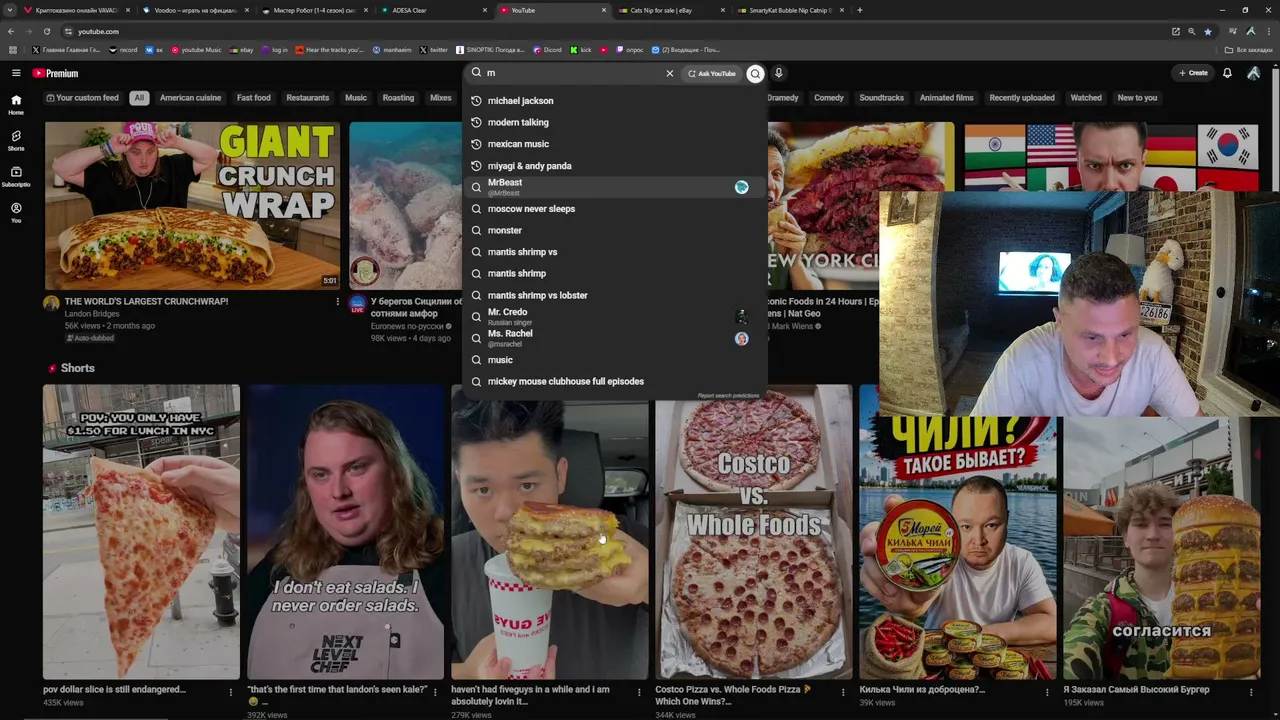The image size is (1280, 720).
Task: Open the All bookmarks folder
Action: coord(1249,49)
